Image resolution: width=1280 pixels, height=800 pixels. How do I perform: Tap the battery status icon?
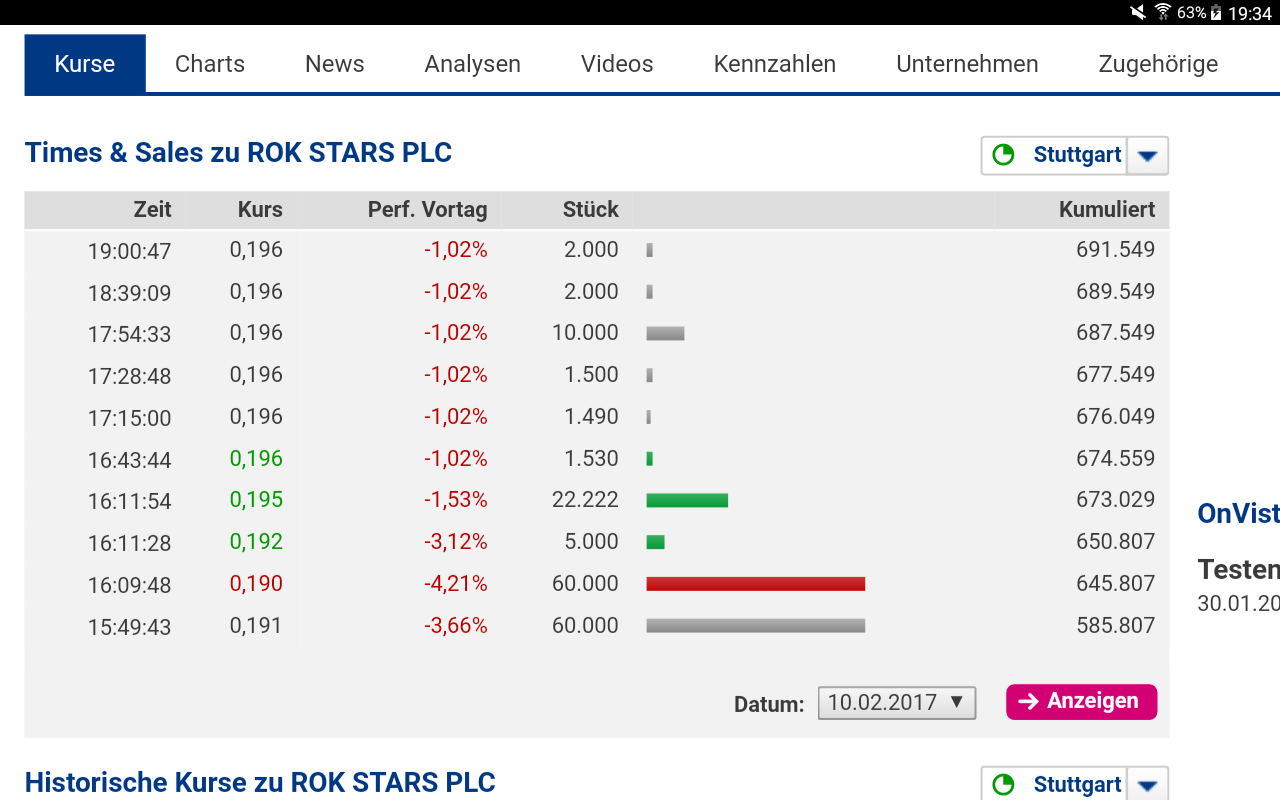pyautogui.click(x=1216, y=13)
